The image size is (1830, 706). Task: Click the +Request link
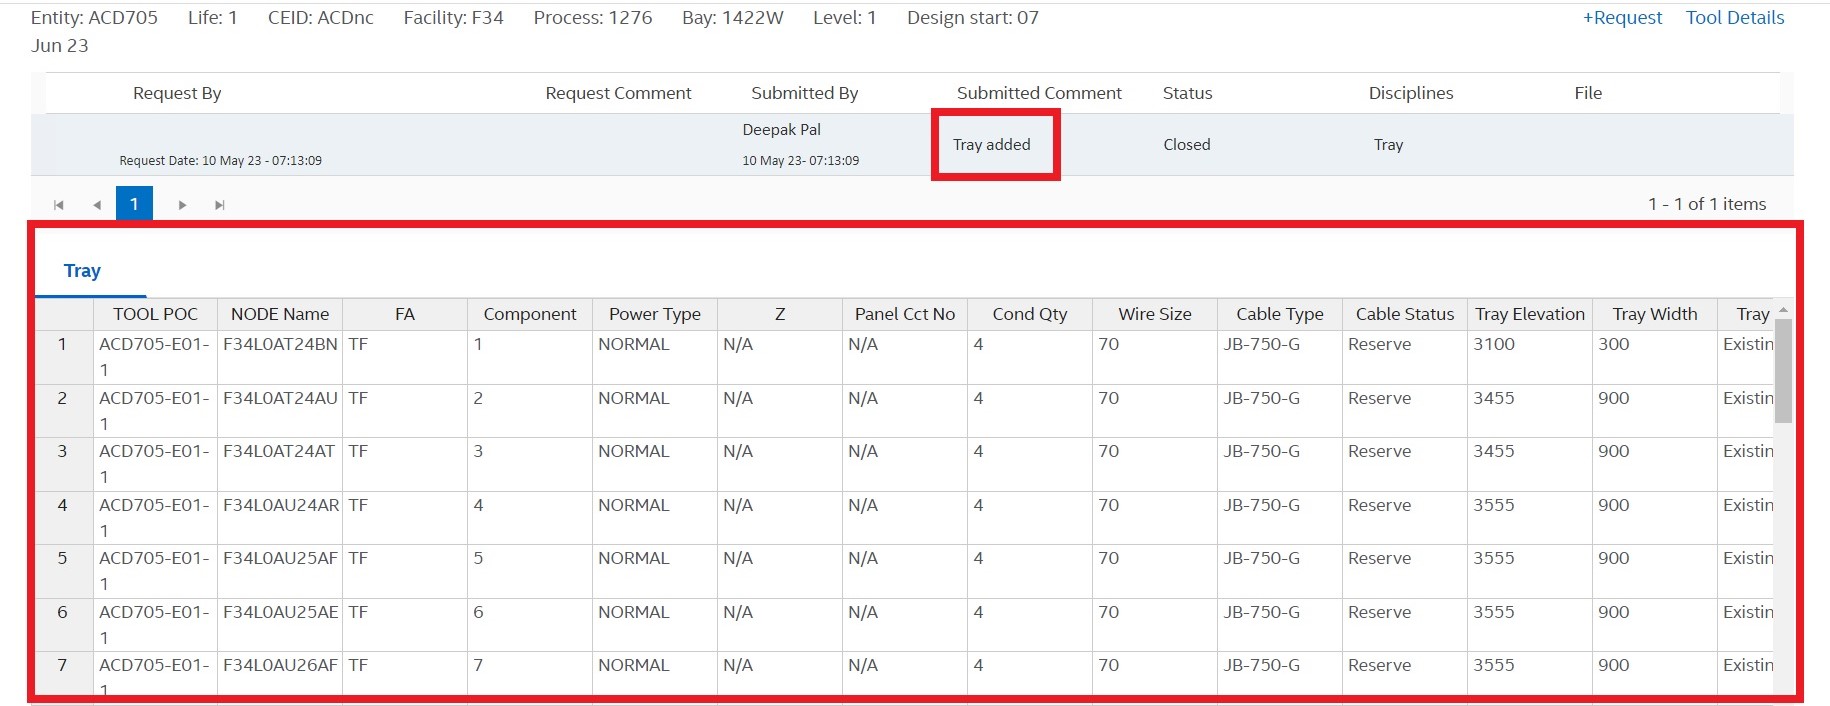[x=1621, y=18]
